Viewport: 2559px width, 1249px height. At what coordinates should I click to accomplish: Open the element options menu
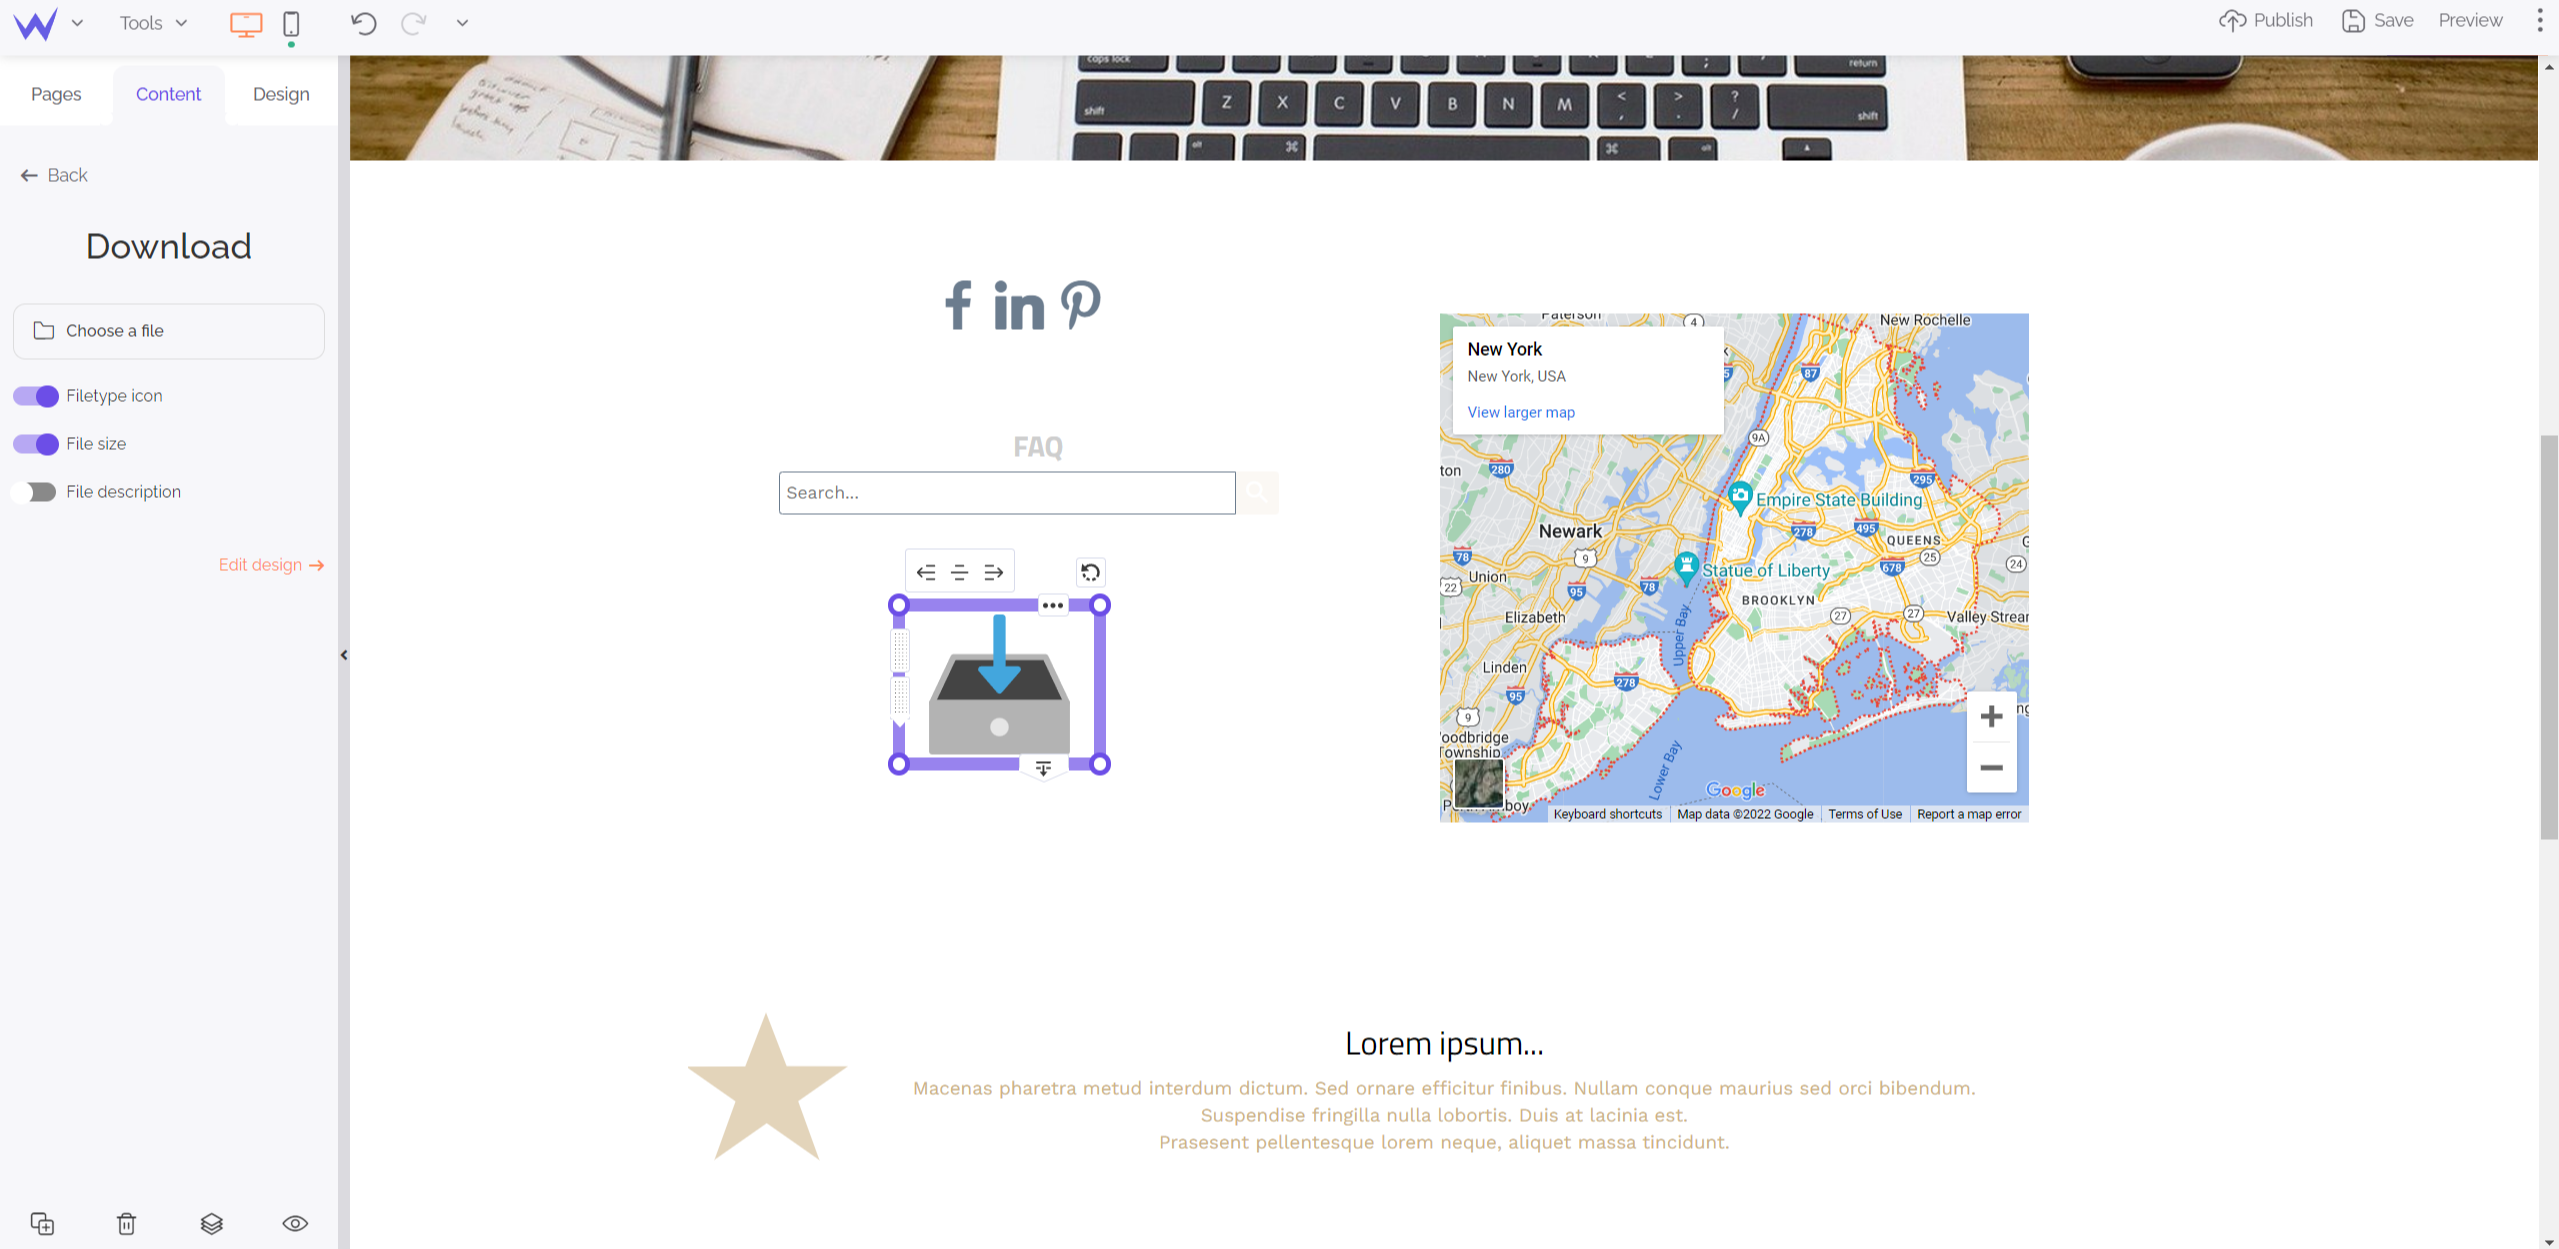(x=1053, y=604)
